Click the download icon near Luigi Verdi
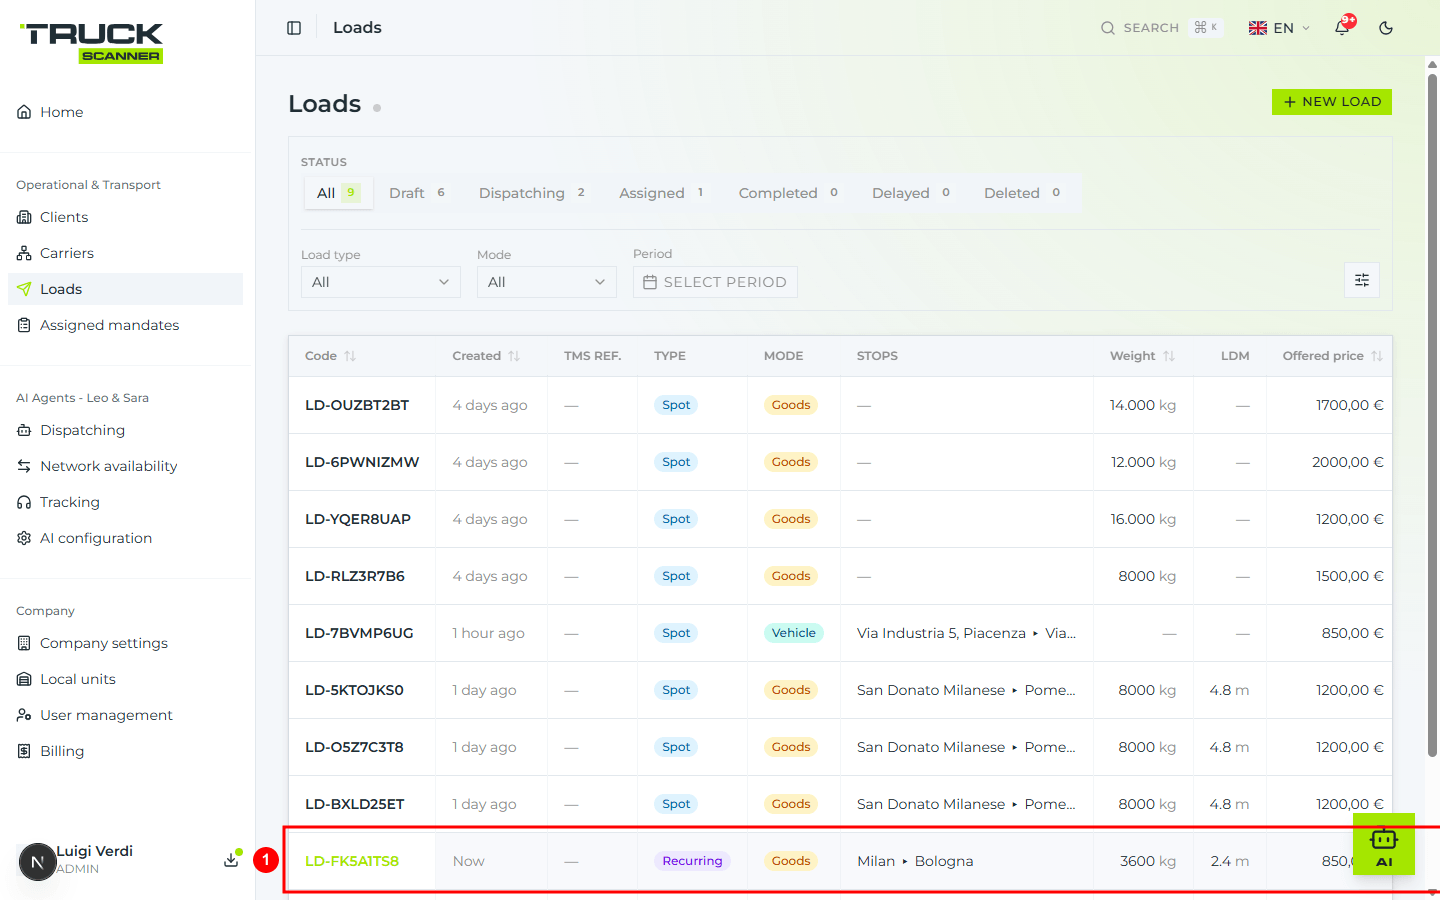The height and width of the screenshot is (900, 1440). coord(231,860)
